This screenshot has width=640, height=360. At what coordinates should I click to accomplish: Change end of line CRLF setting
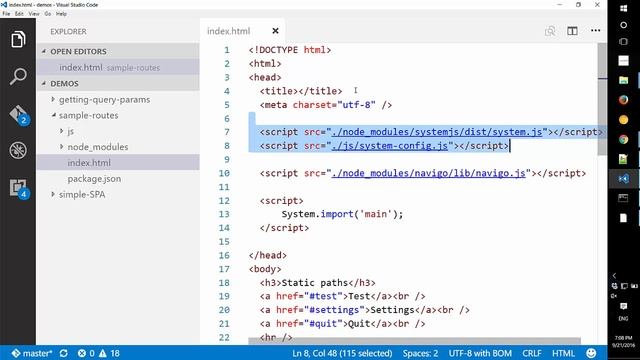tap(532, 353)
